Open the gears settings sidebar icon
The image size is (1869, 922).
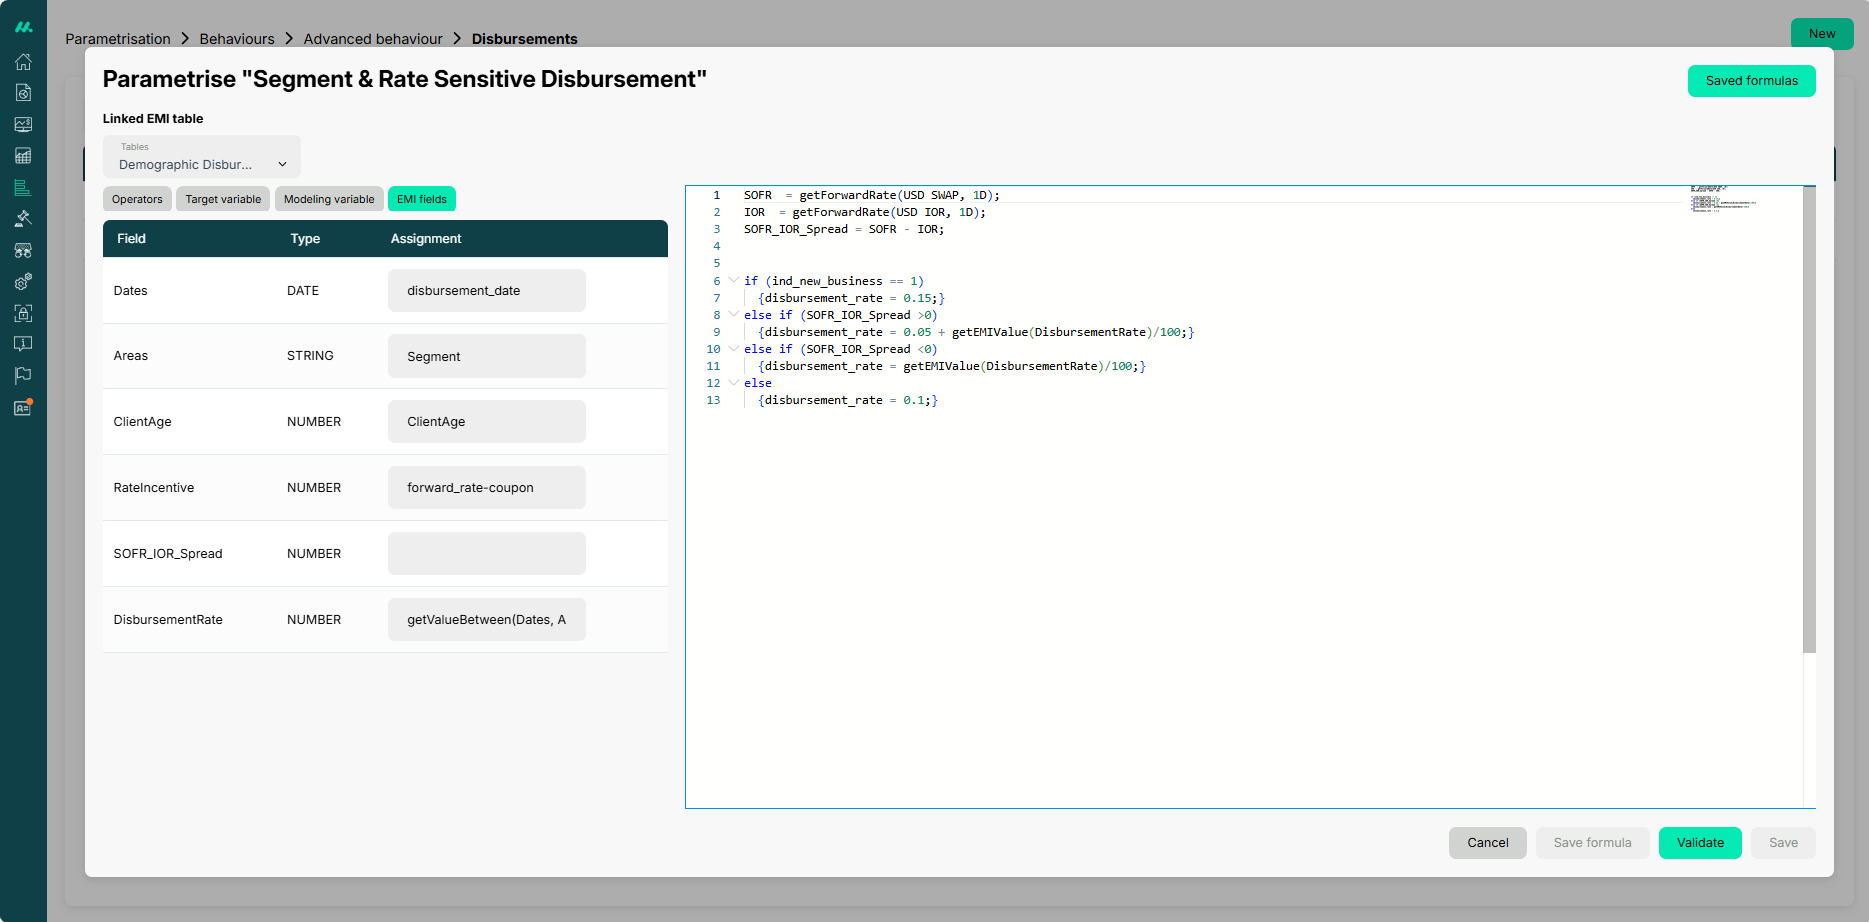(23, 282)
